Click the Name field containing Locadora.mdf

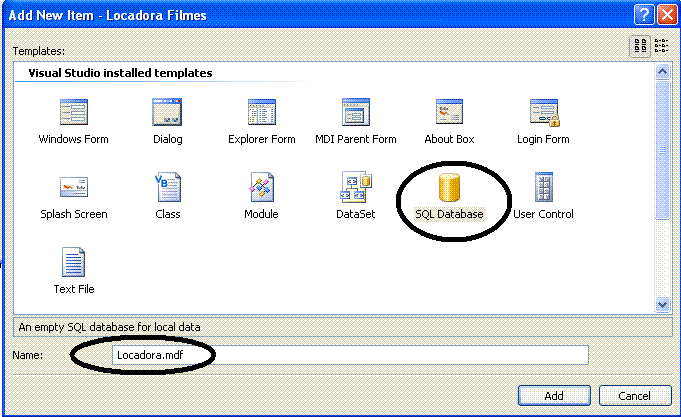point(350,355)
